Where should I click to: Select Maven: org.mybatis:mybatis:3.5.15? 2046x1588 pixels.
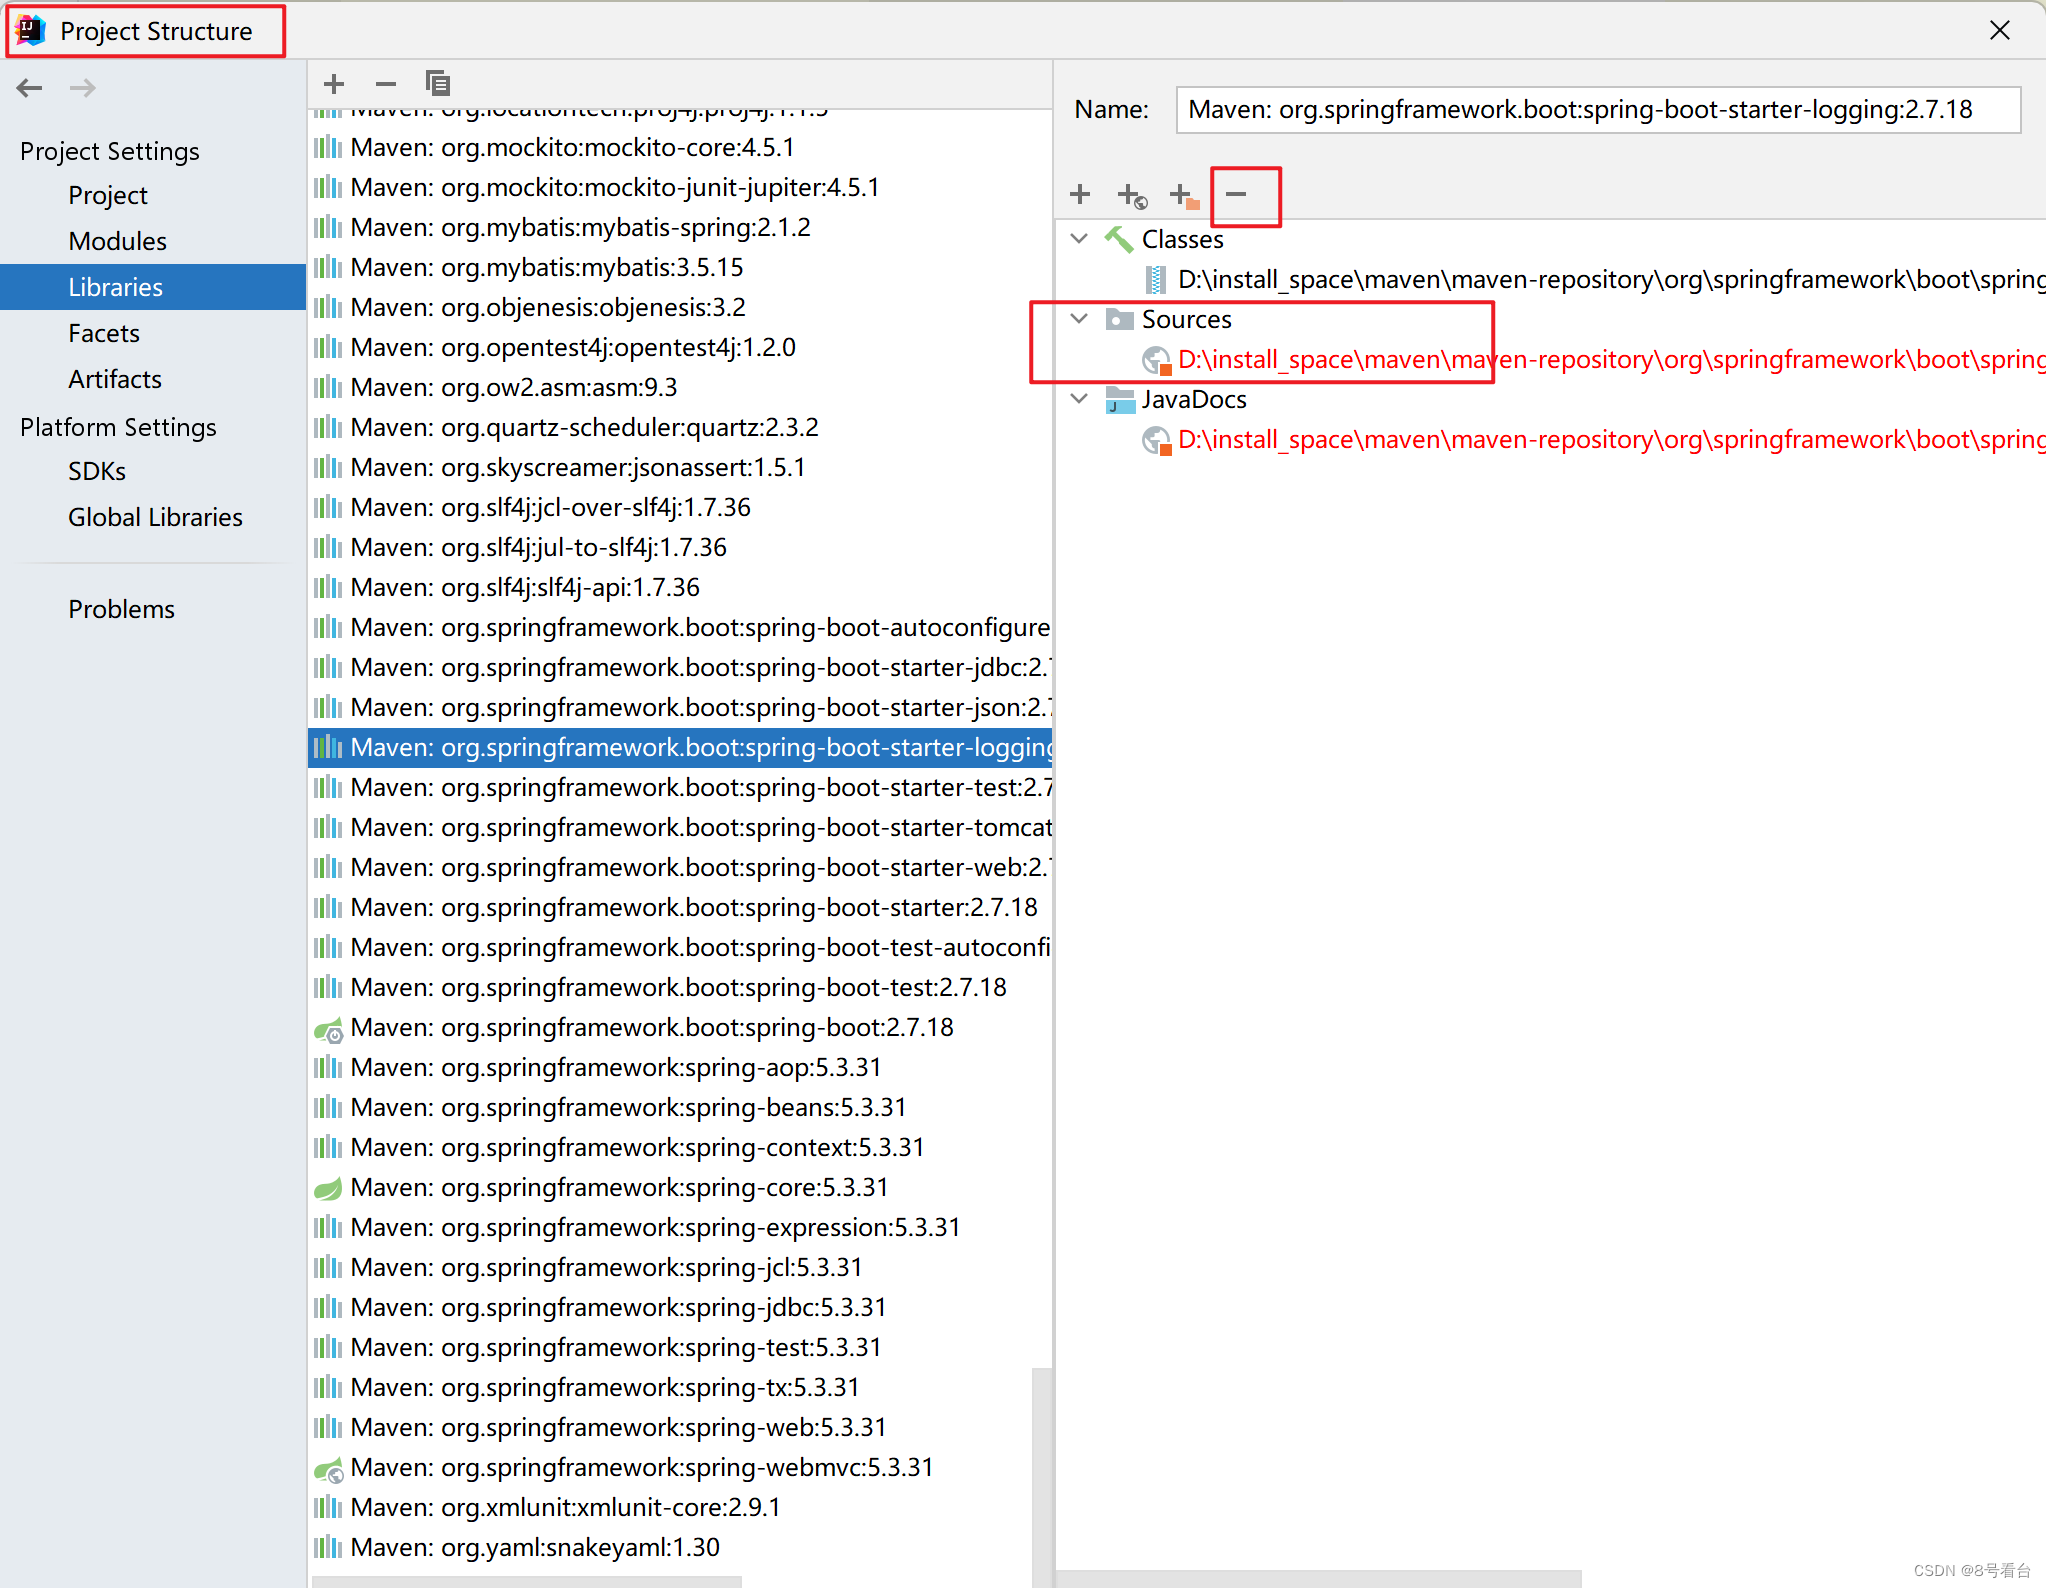click(680, 268)
